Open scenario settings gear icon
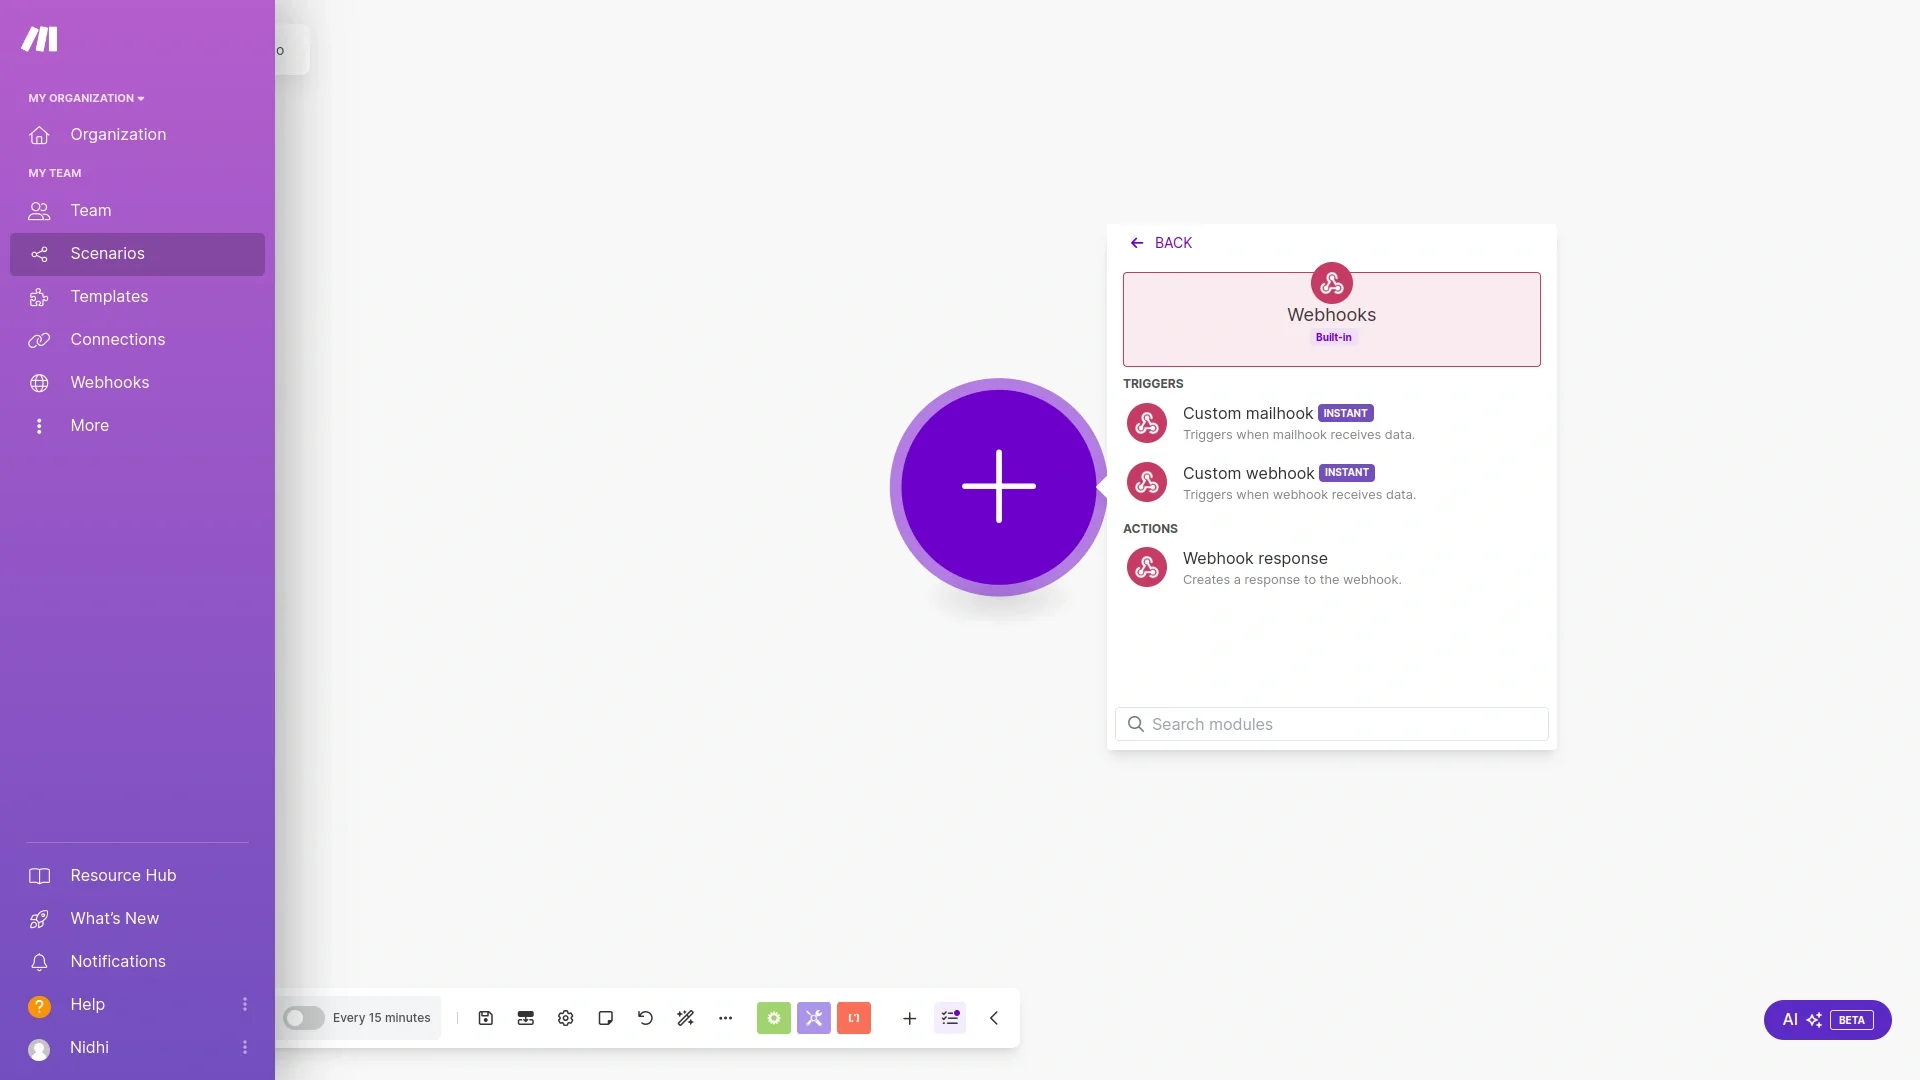1920x1080 pixels. pos(566,1018)
